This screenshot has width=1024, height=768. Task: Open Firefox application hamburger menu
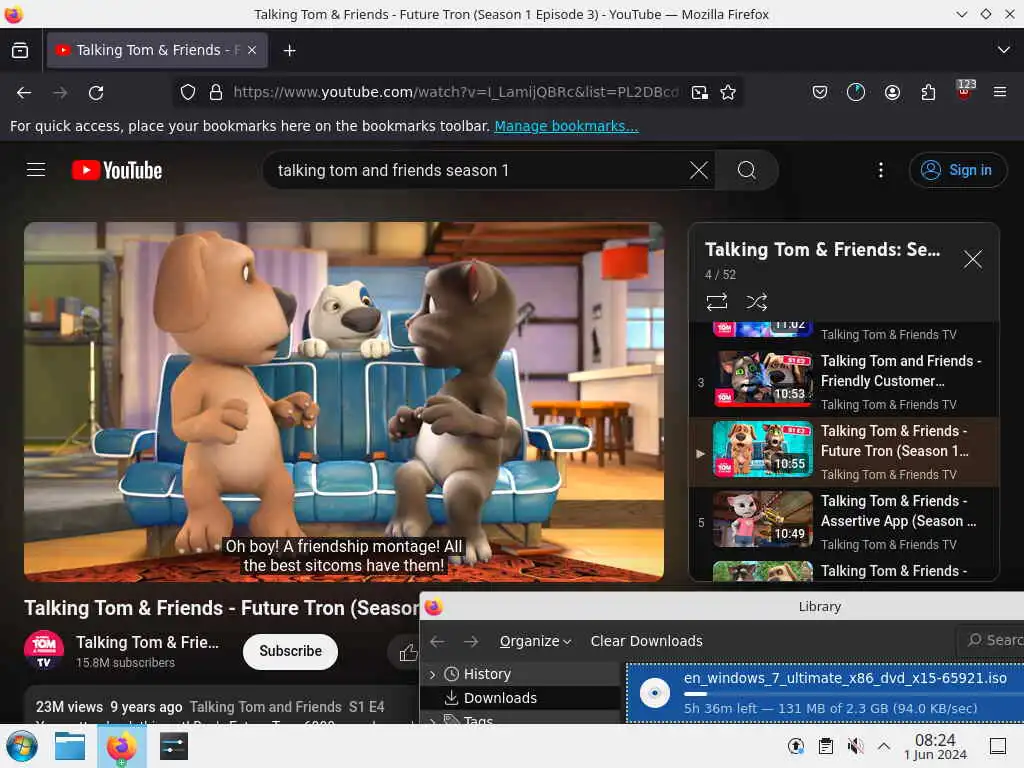1000,93
